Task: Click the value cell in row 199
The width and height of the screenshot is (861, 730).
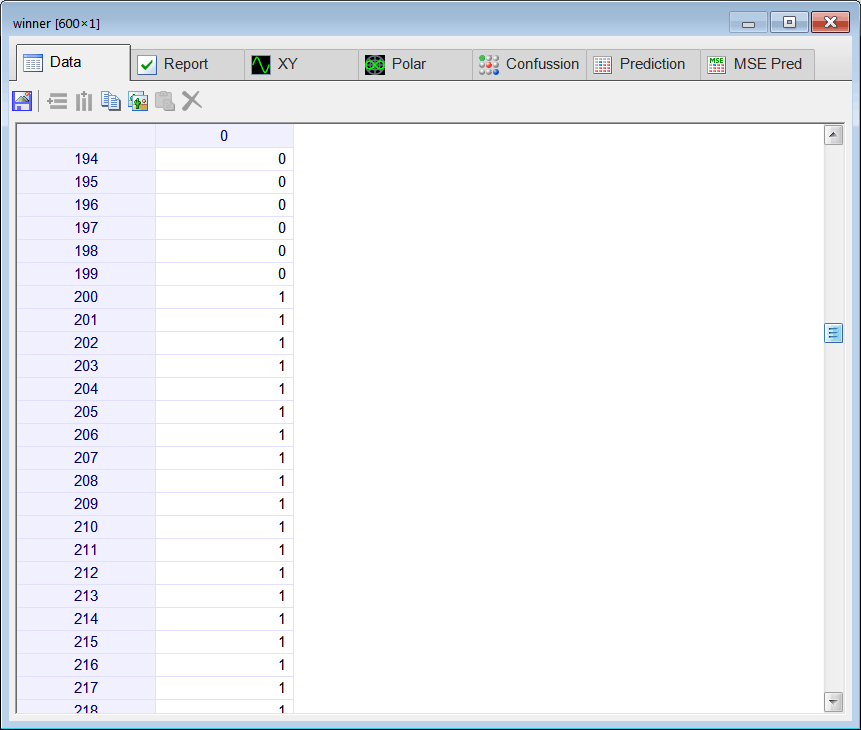Action: [x=224, y=275]
